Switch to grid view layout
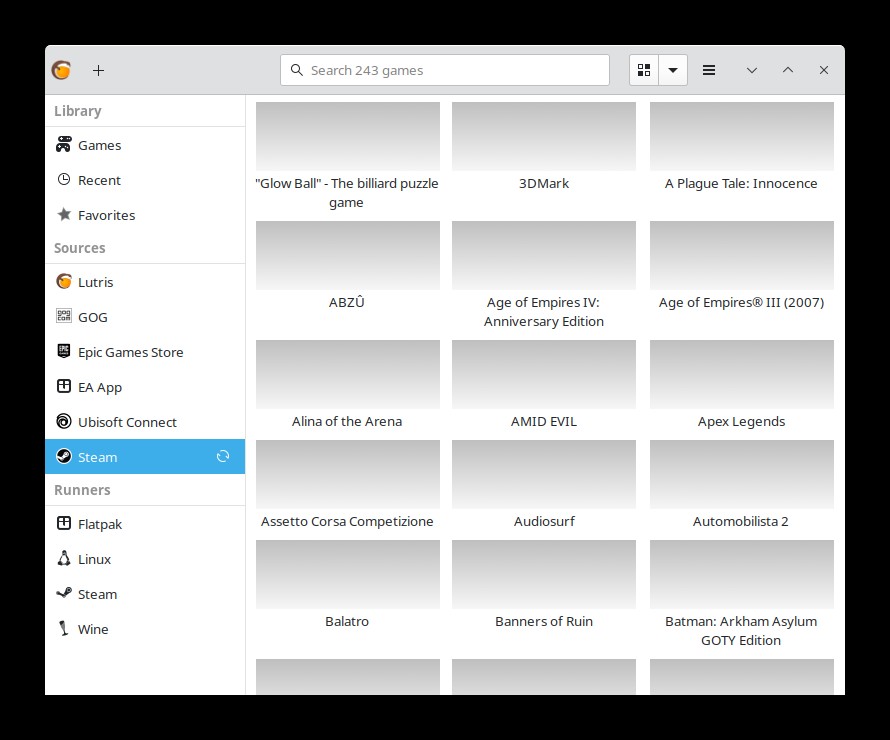This screenshot has width=890, height=740. [644, 70]
